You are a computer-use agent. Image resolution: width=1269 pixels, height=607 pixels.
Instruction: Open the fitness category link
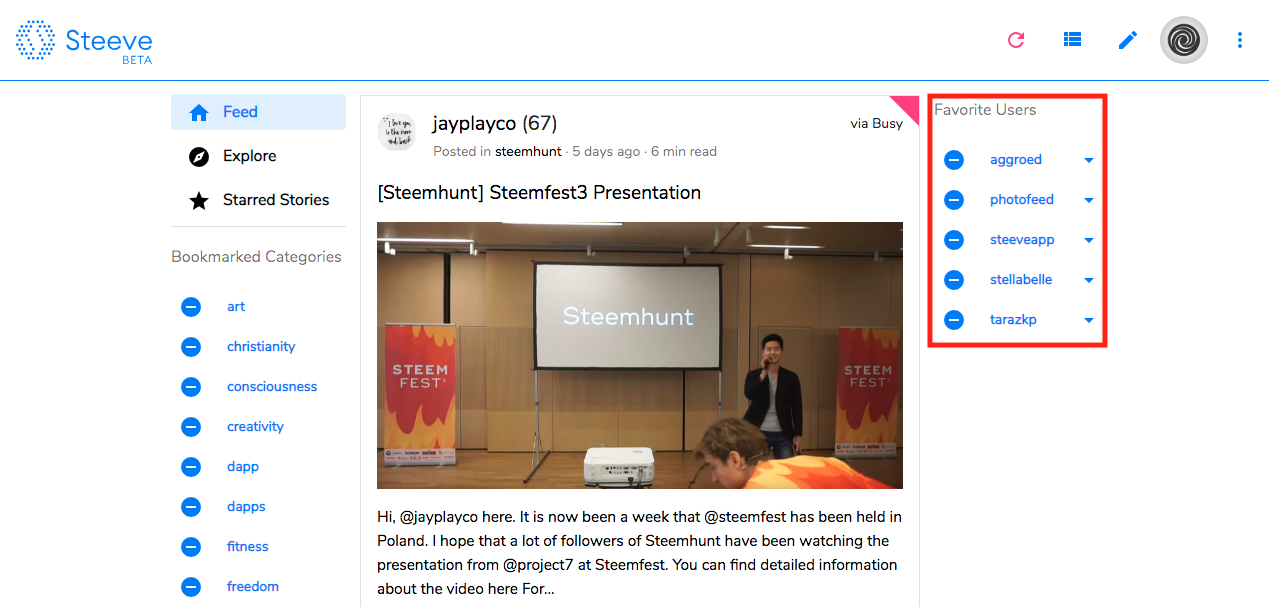(248, 547)
